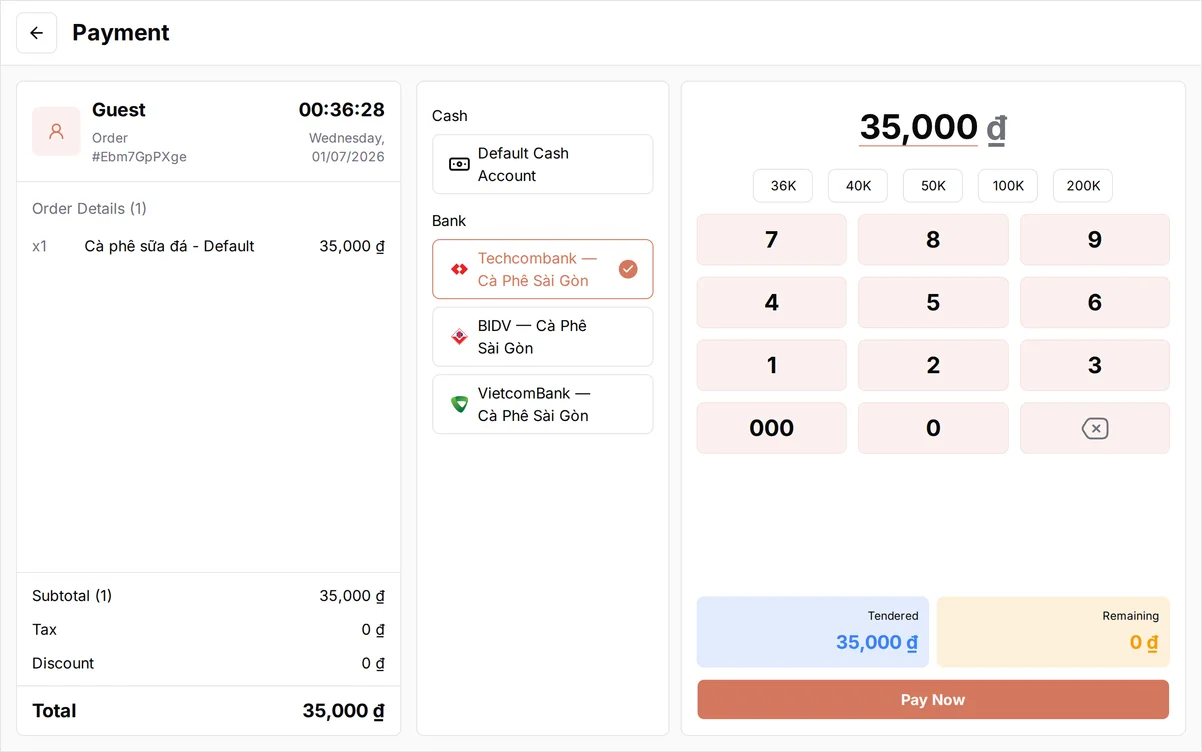Screen dimensions: 1202x752
Task: Click the Guest avatar icon
Action: coord(56,131)
